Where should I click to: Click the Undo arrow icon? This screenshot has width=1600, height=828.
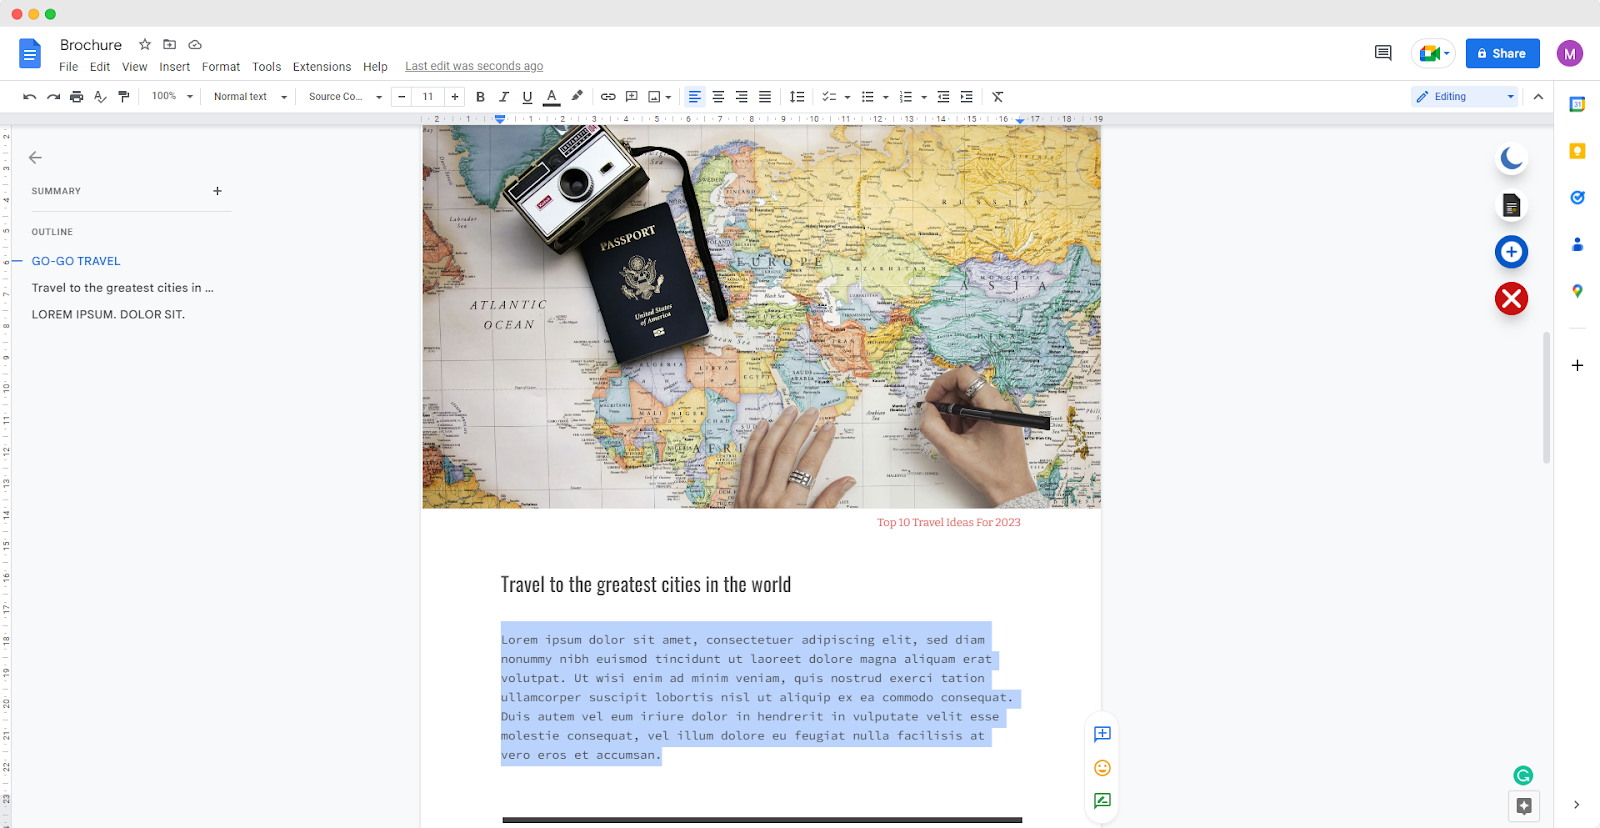29,97
